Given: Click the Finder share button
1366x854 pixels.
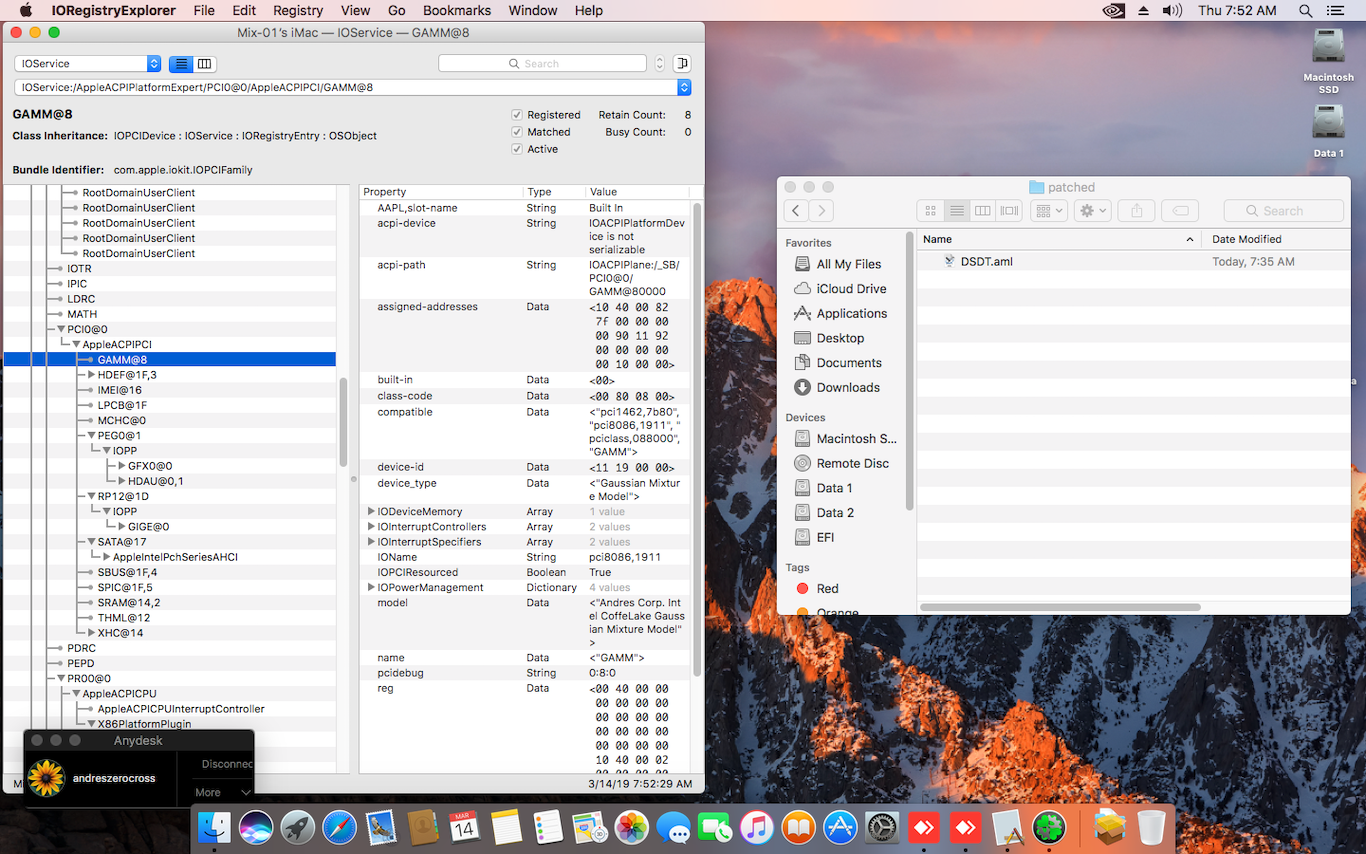Looking at the screenshot, I should point(1136,211).
